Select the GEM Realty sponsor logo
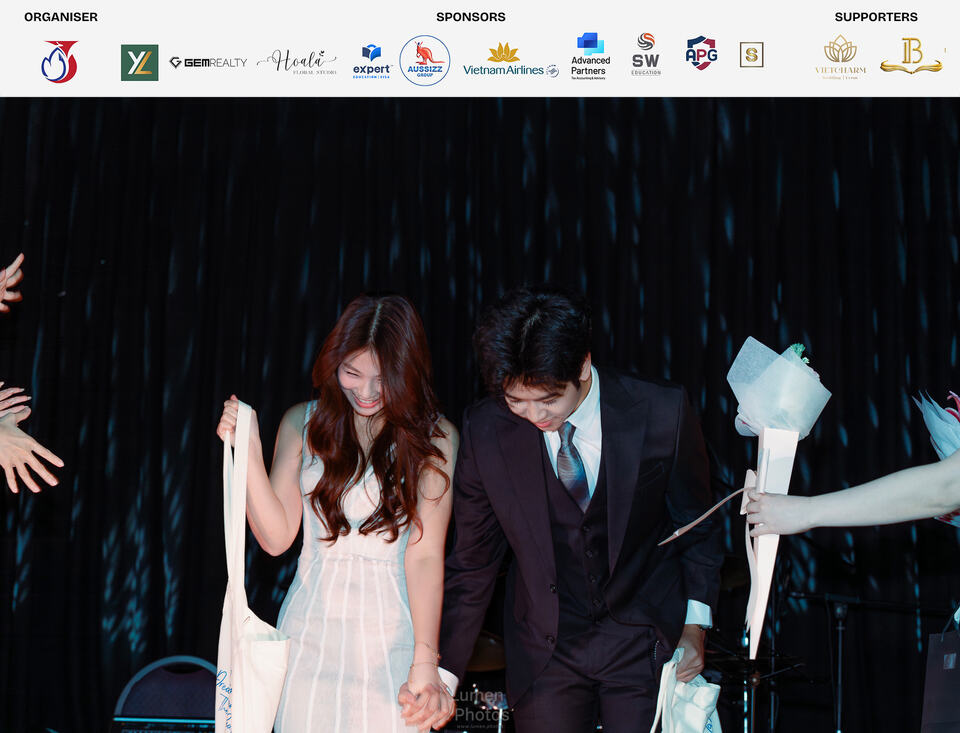Screen dimensions: 960x733 tap(208, 62)
